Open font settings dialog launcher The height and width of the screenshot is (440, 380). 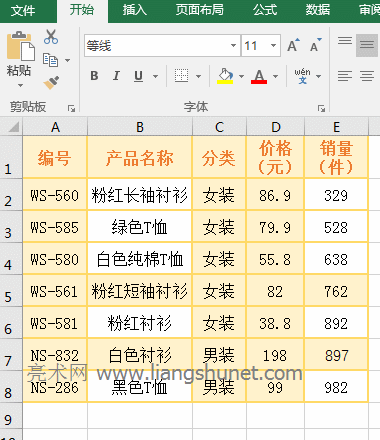coord(321,108)
